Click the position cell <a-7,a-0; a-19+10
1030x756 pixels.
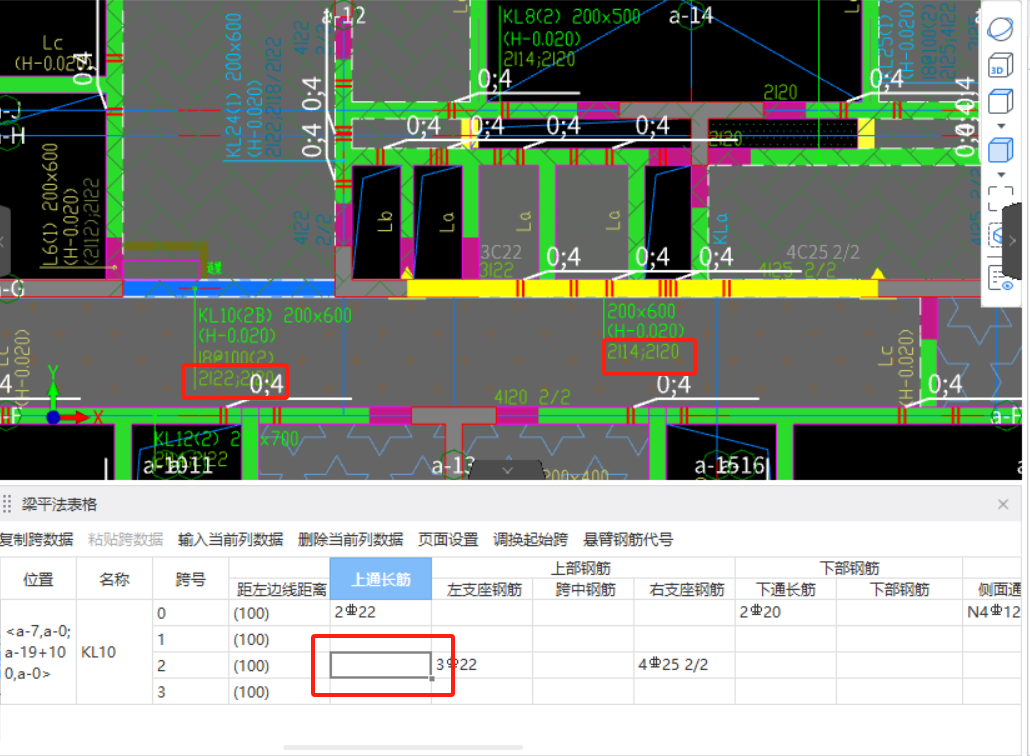(x=38, y=652)
